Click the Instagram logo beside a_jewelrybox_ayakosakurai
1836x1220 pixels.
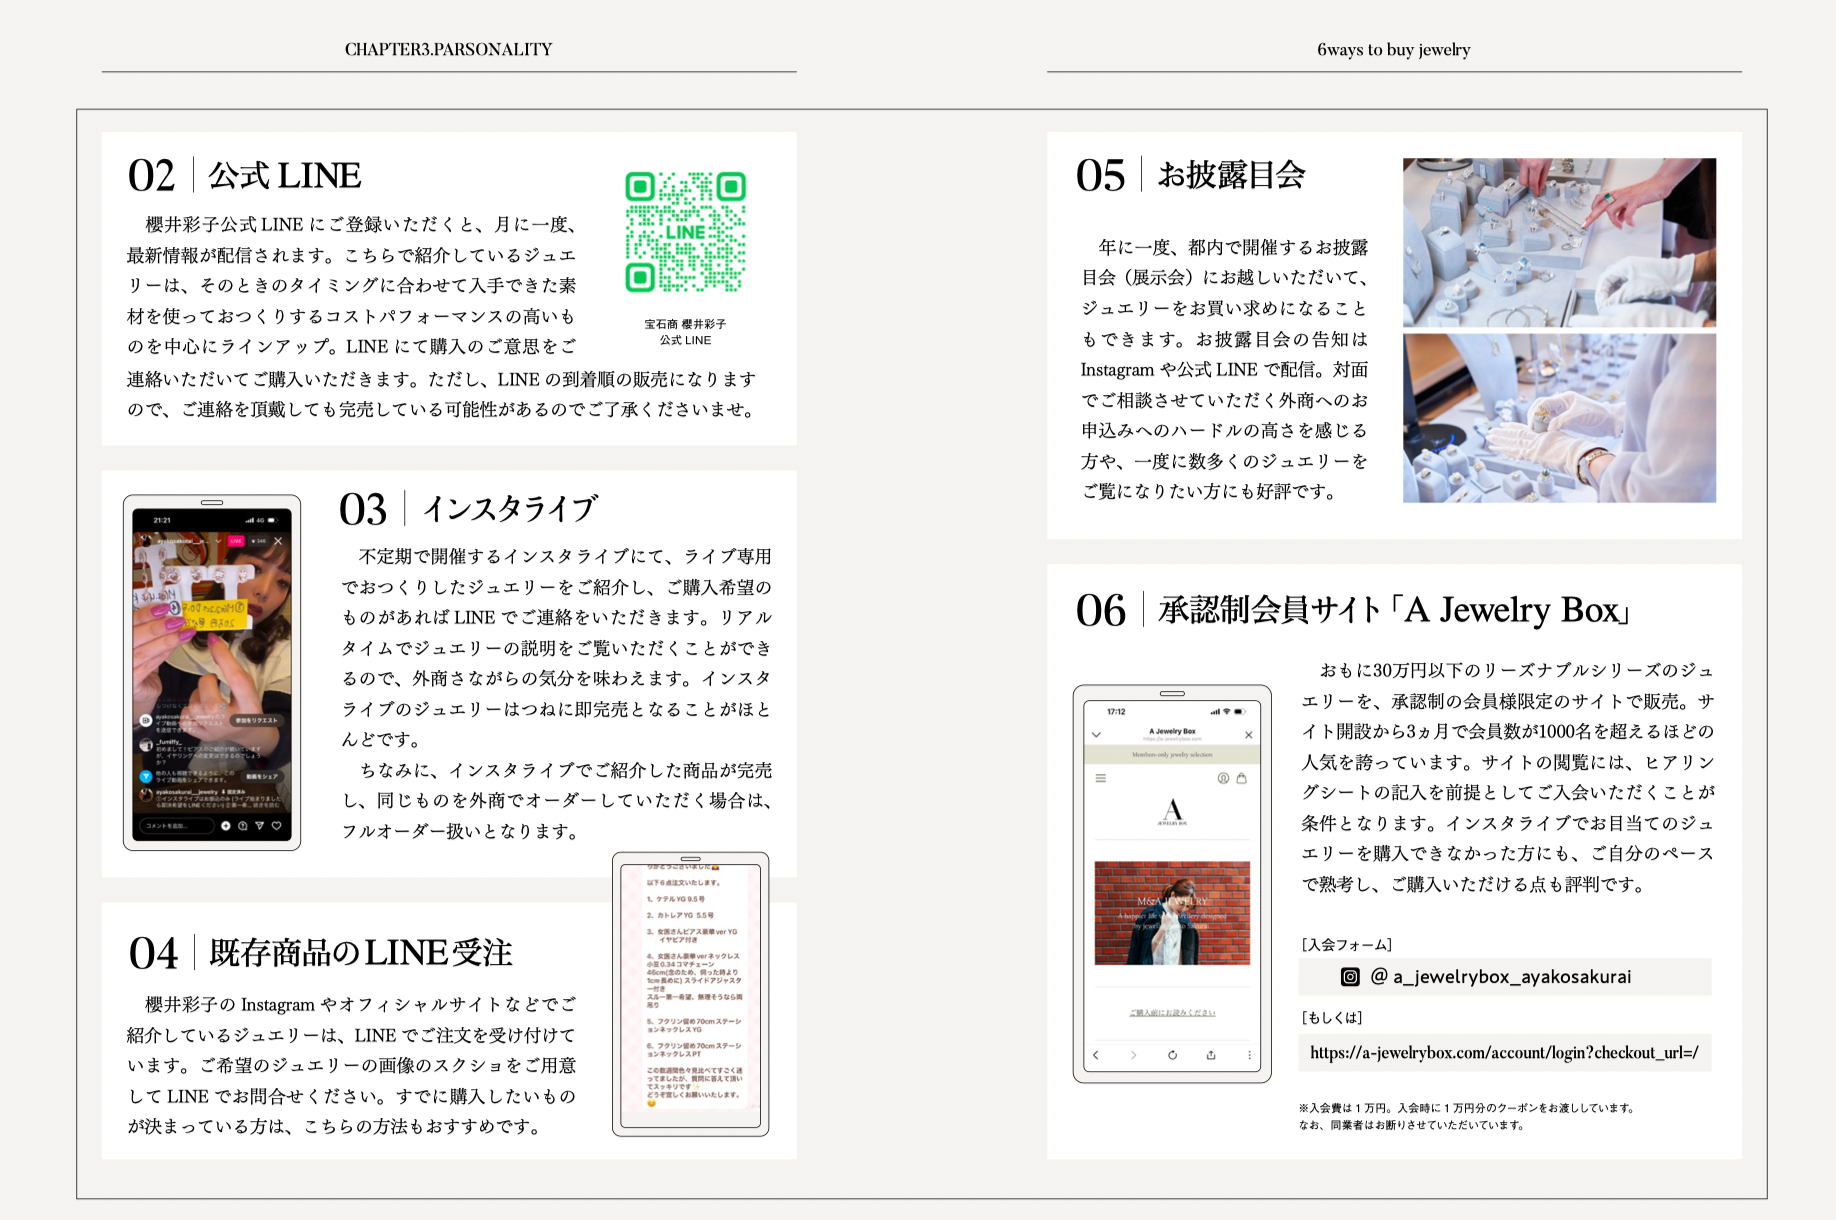click(1350, 977)
